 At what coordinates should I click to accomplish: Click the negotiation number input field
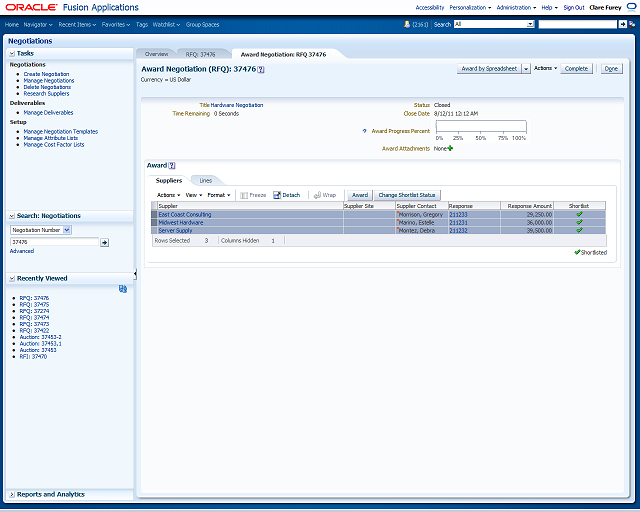click(x=54, y=242)
